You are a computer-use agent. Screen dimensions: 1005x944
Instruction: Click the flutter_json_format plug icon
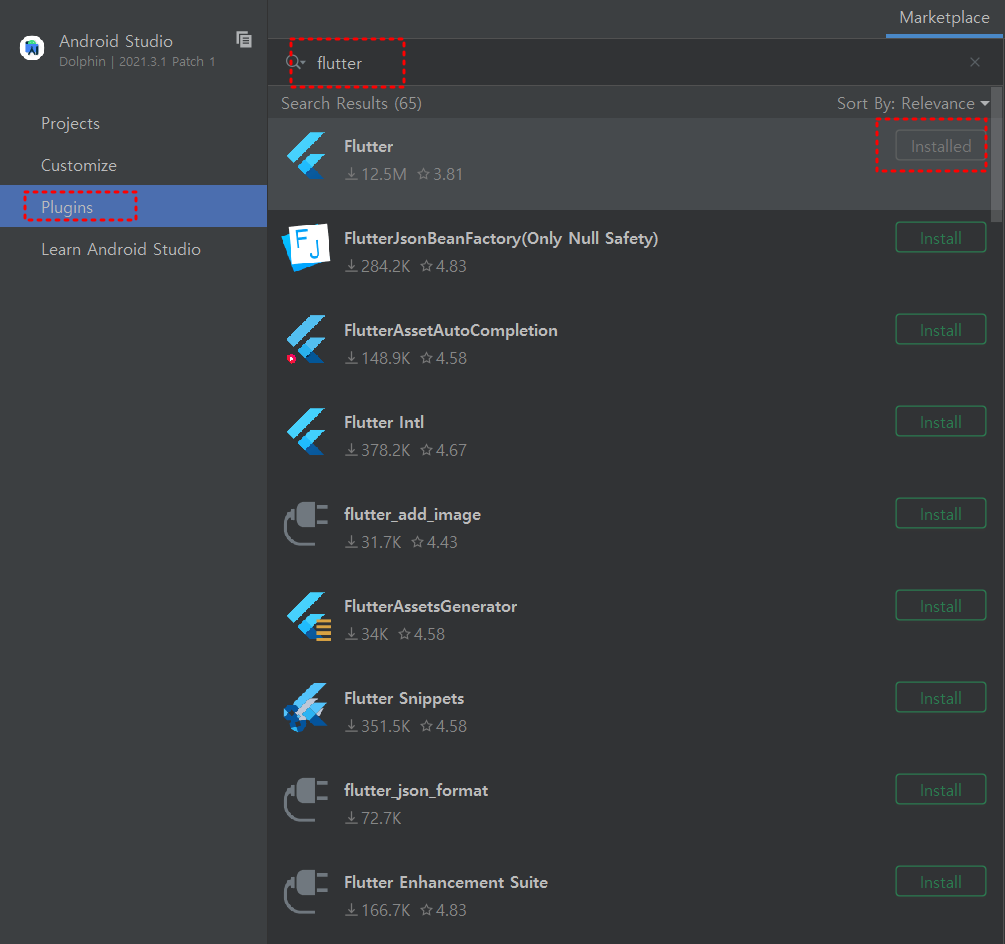pyautogui.click(x=306, y=800)
